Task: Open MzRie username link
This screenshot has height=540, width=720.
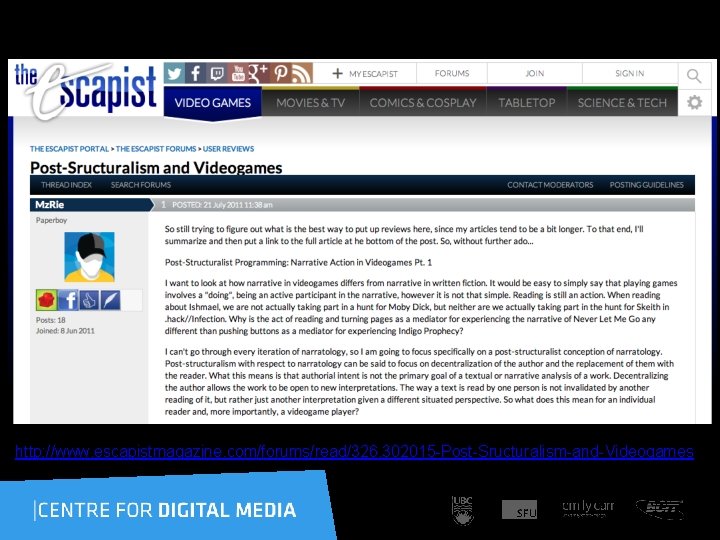Action: [50, 205]
